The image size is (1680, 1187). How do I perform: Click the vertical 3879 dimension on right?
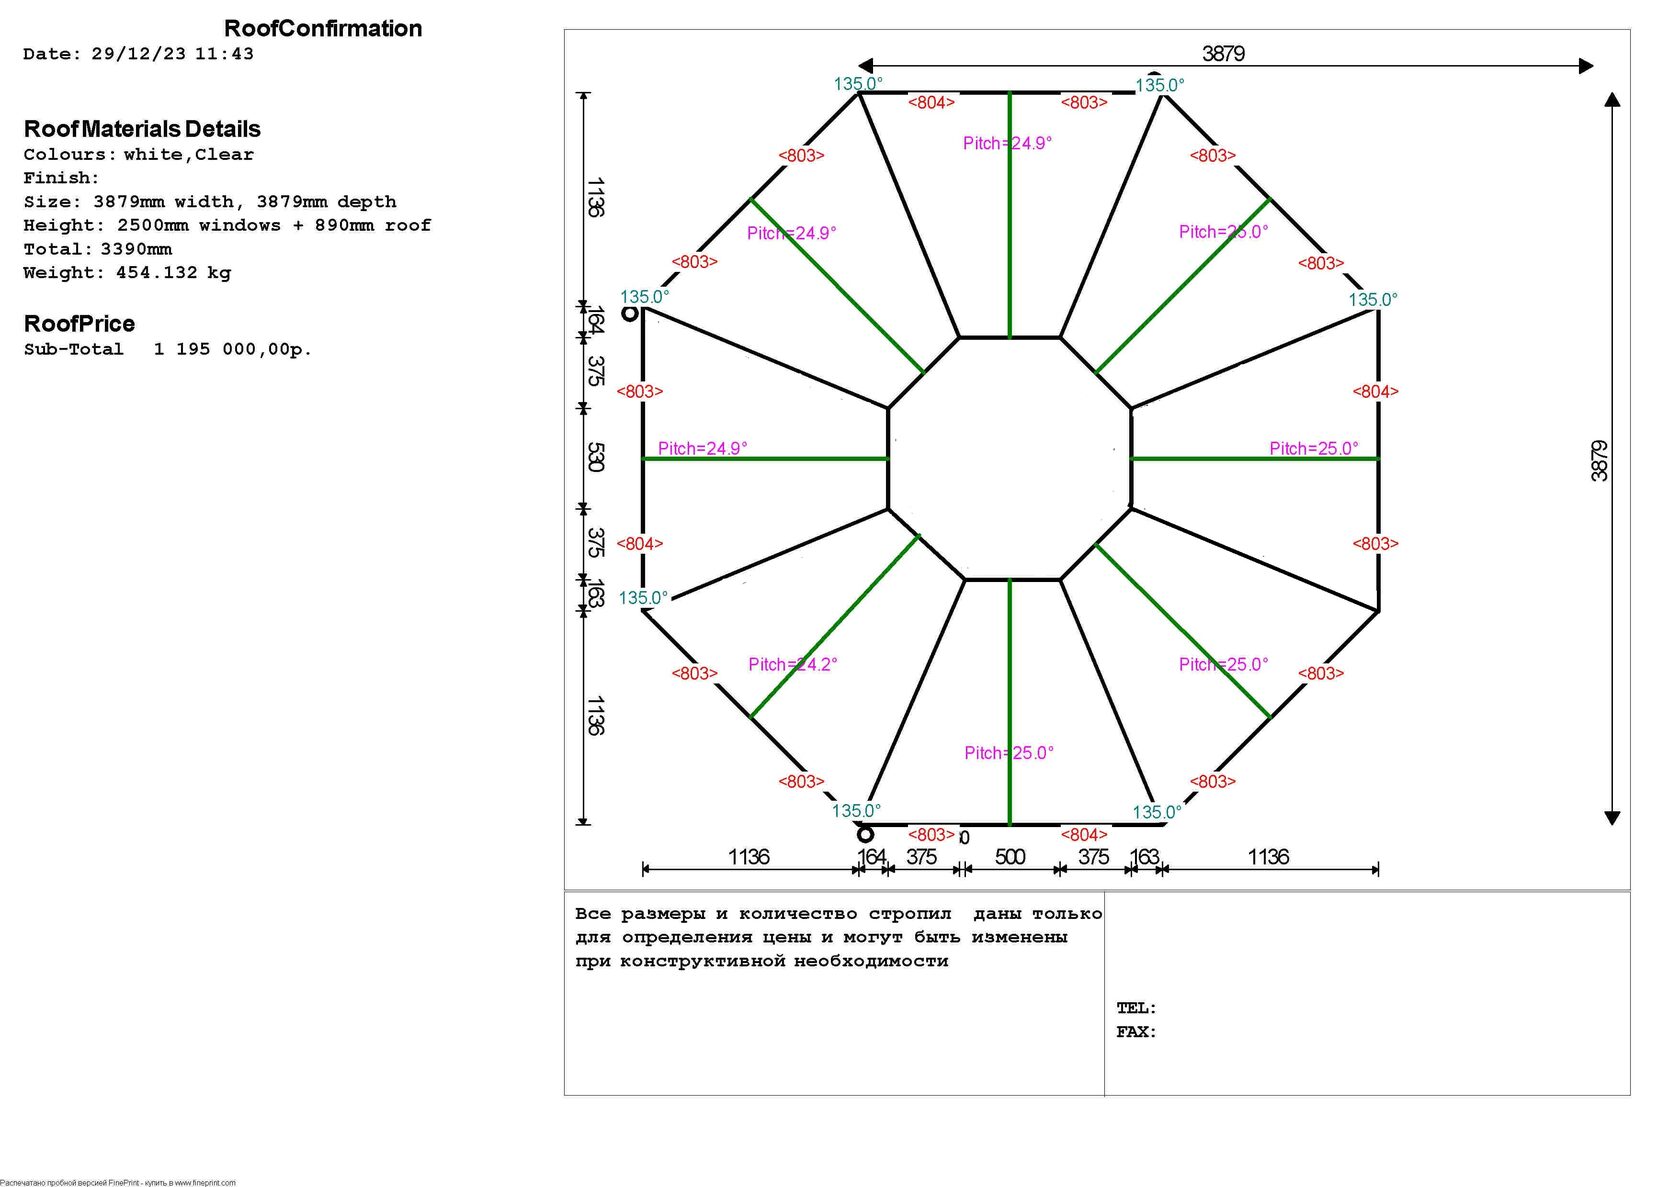(x=1599, y=460)
